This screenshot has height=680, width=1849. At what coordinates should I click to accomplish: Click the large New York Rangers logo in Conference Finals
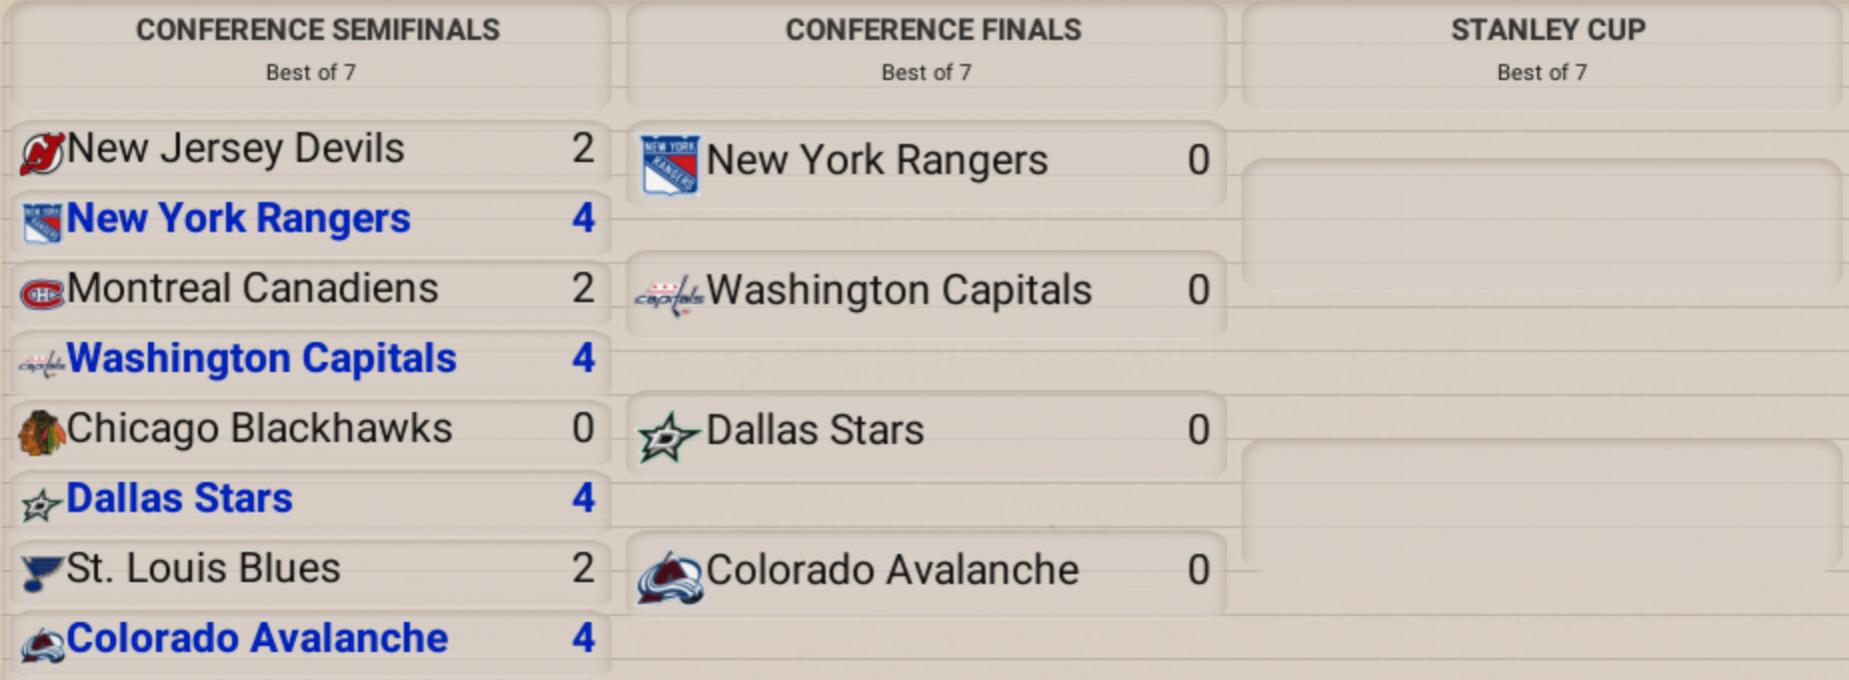pos(669,165)
